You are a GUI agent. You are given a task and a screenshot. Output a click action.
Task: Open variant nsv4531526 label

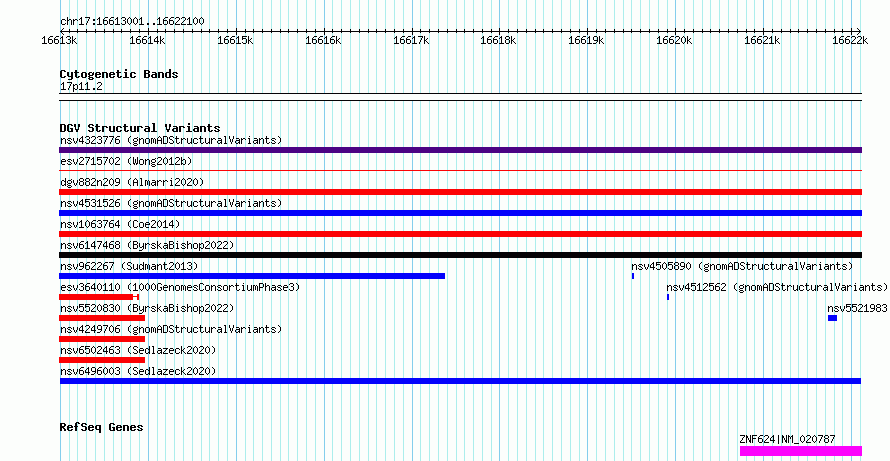tap(171, 203)
